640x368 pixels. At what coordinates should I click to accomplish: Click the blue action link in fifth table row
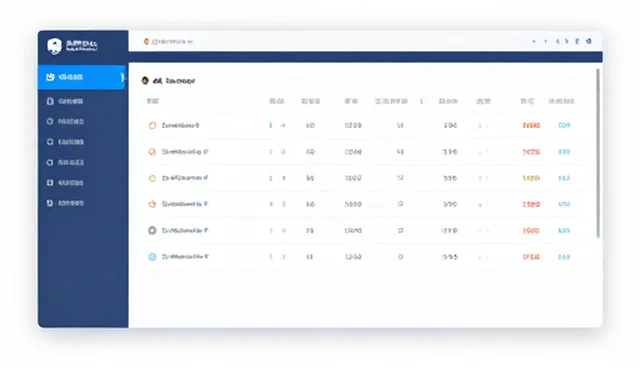click(x=564, y=231)
